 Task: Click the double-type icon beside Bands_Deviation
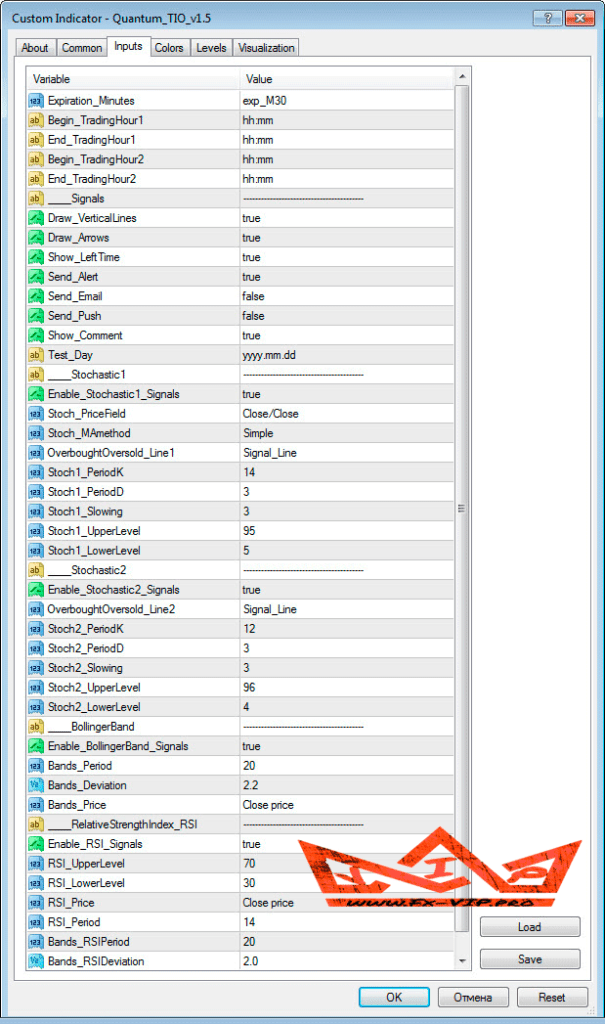pyautogui.click(x=35, y=786)
